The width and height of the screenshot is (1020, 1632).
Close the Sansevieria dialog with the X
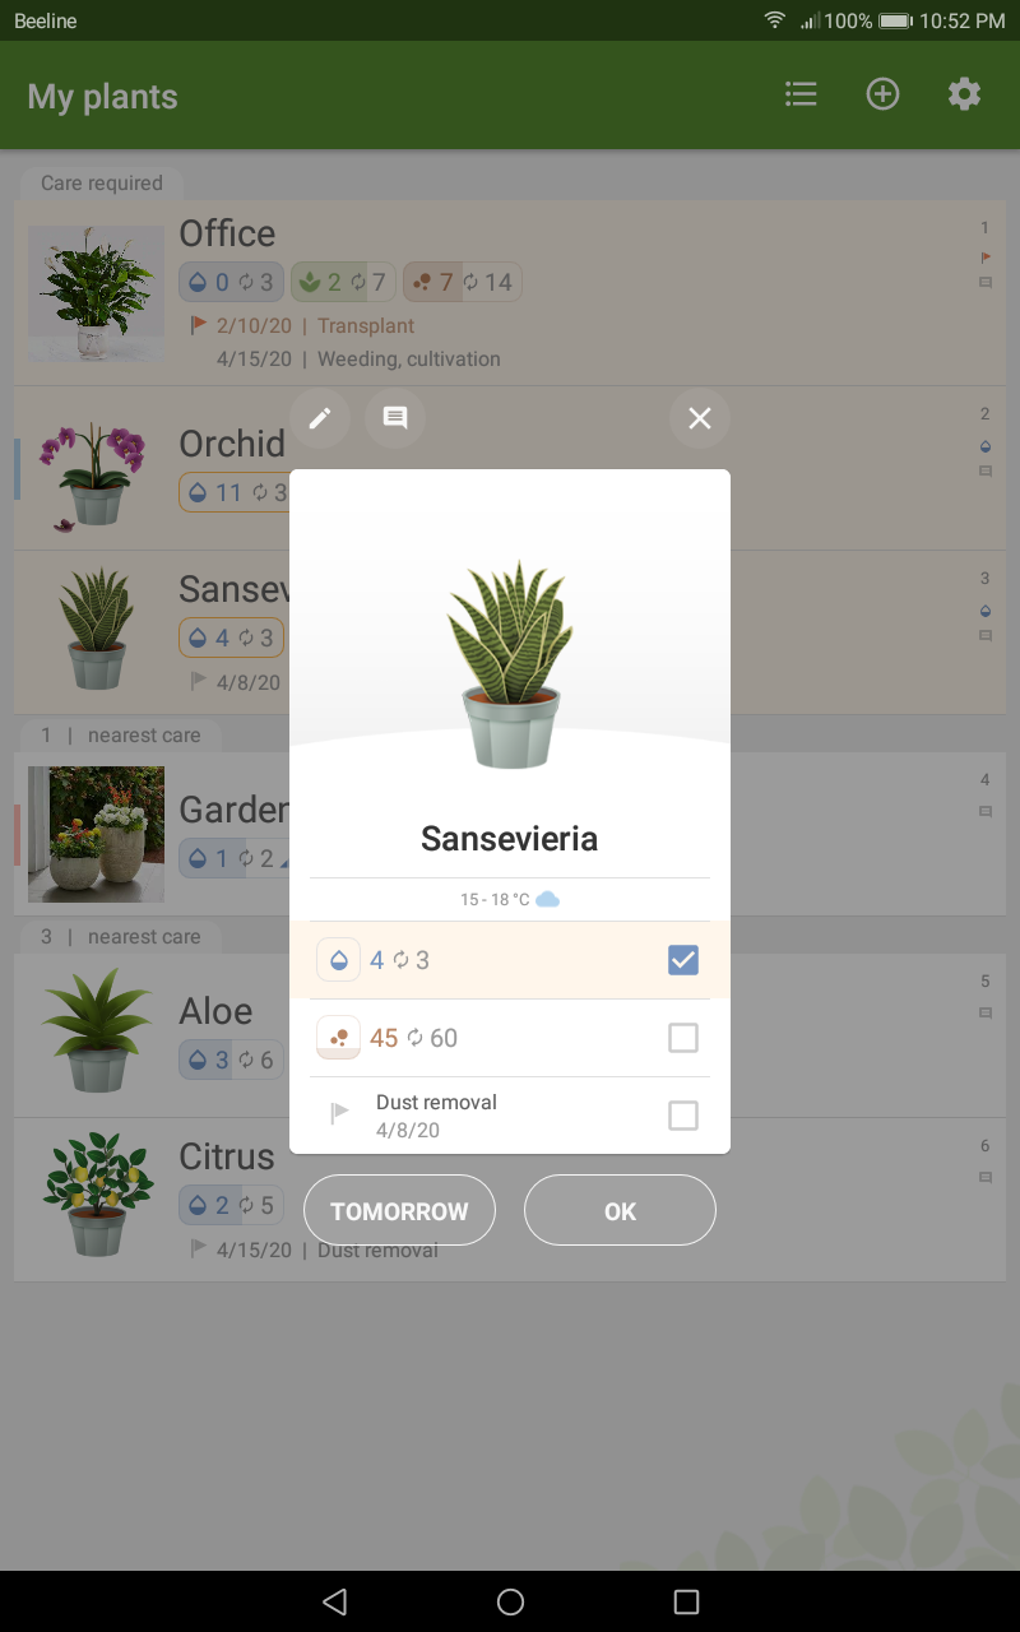[x=700, y=418]
